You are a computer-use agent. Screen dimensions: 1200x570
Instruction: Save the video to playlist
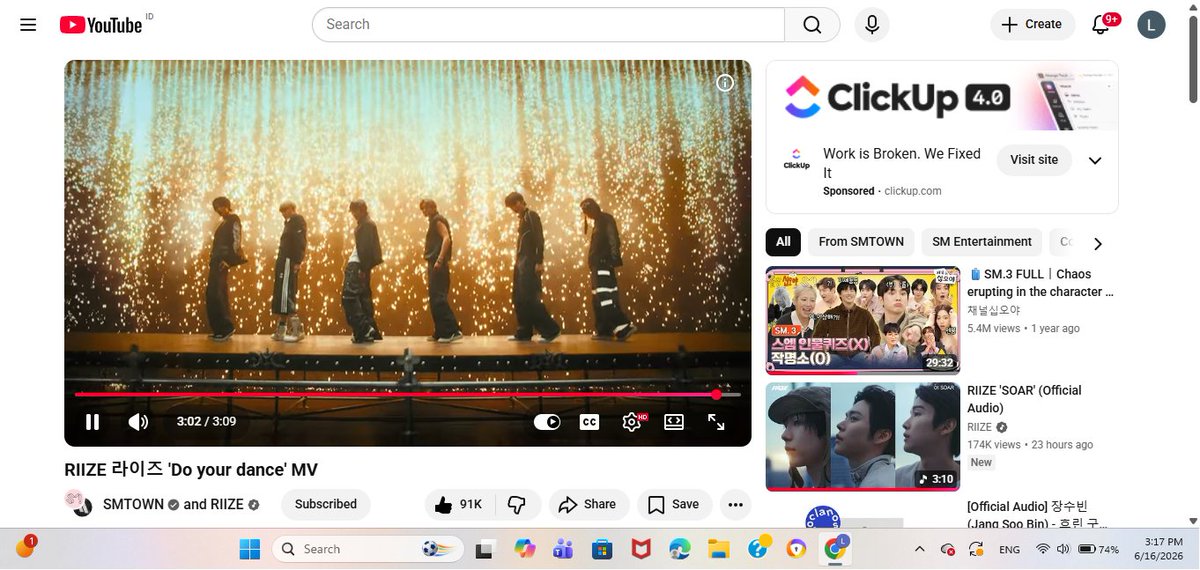point(674,505)
